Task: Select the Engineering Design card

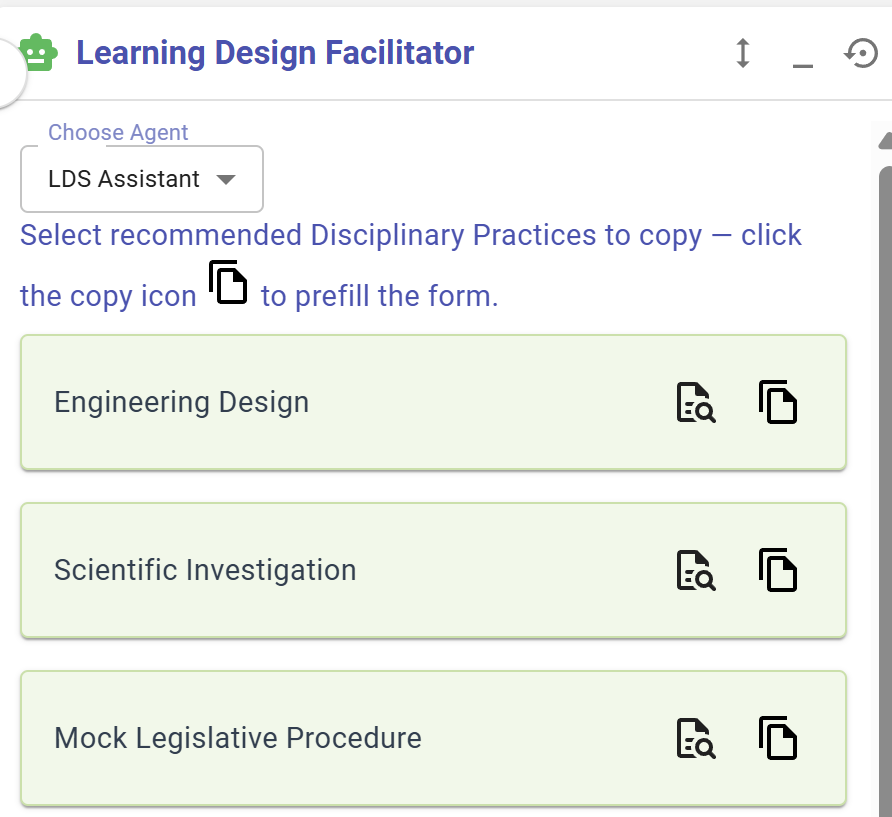Action: (433, 402)
